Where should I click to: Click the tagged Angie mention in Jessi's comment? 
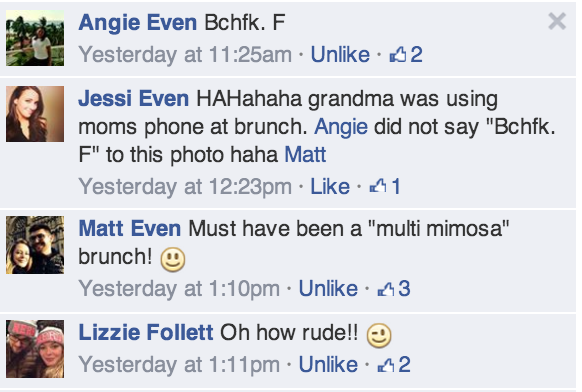pos(341,128)
